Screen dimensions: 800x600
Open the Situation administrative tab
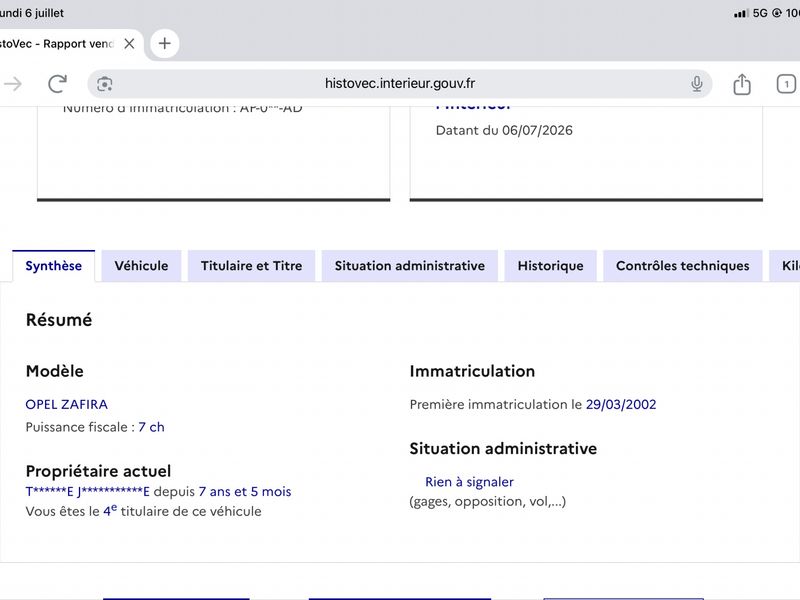(410, 266)
